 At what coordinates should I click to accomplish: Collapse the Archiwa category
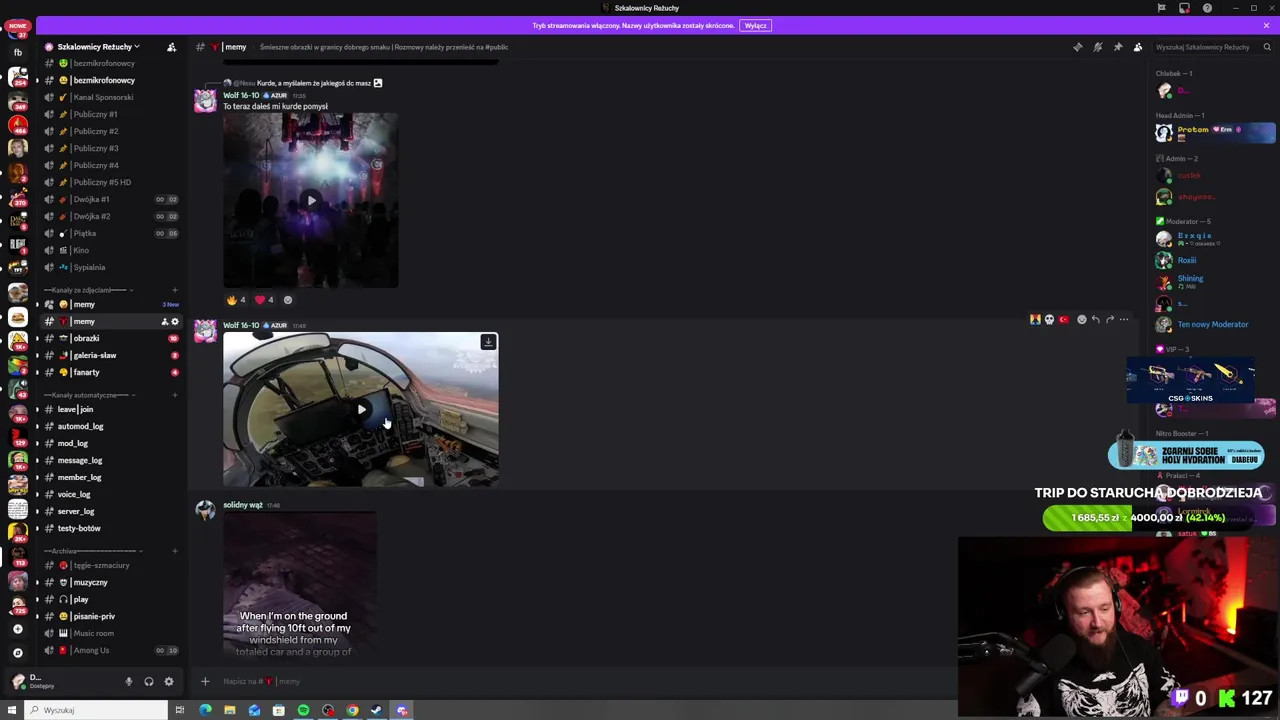[x=92, y=551]
